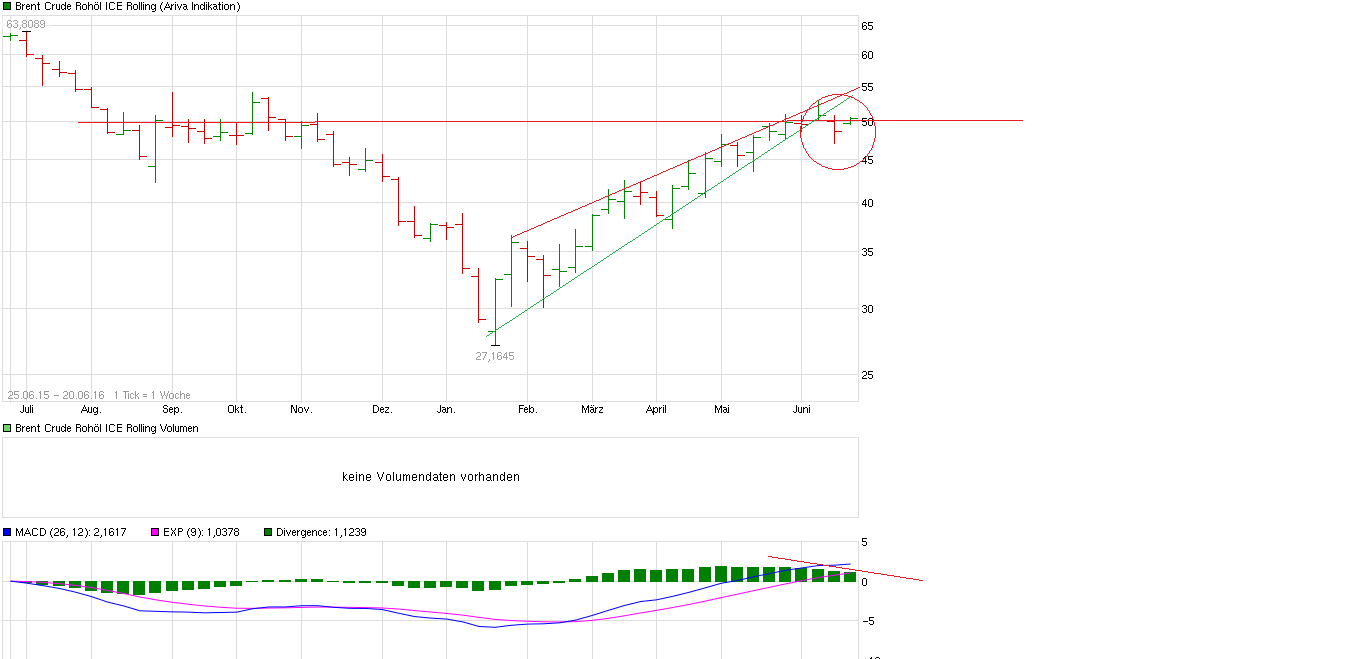Click the 50 price axis label
This screenshot has height=659, width=1367.
867,122
